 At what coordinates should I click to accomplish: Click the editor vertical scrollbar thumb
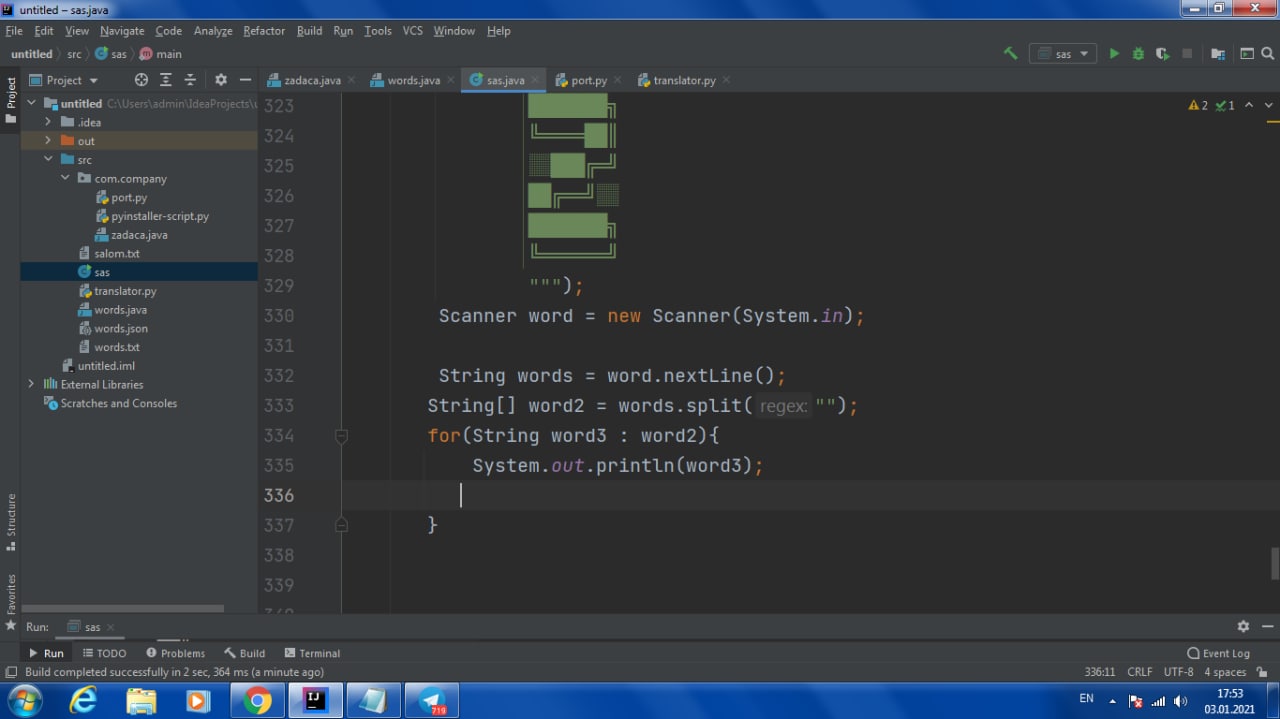(1275, 563)
